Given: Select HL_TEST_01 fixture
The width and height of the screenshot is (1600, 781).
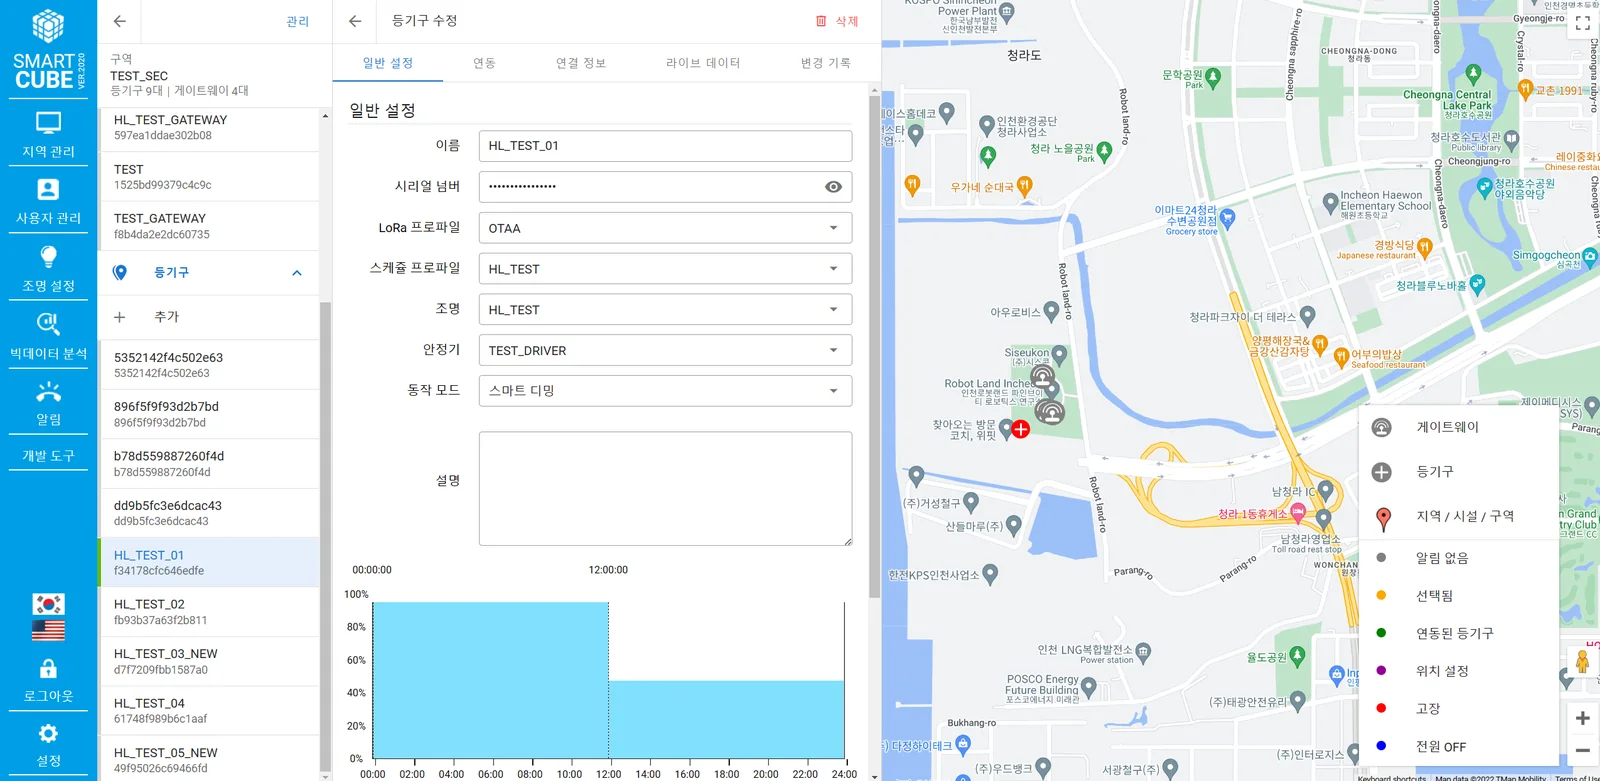Looking at the screenshot, I should coord(208,563).
